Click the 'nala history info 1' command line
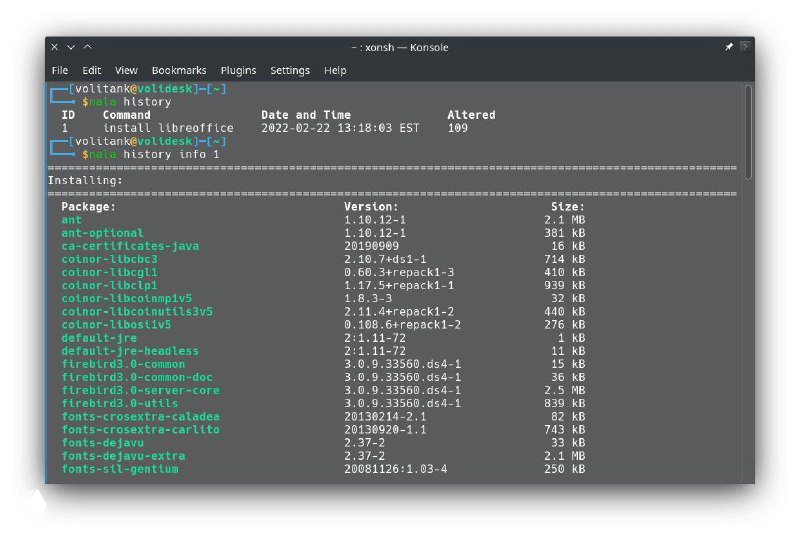This screenshot has width=800, height=537. pyautogui.click(x=152, y=155)
